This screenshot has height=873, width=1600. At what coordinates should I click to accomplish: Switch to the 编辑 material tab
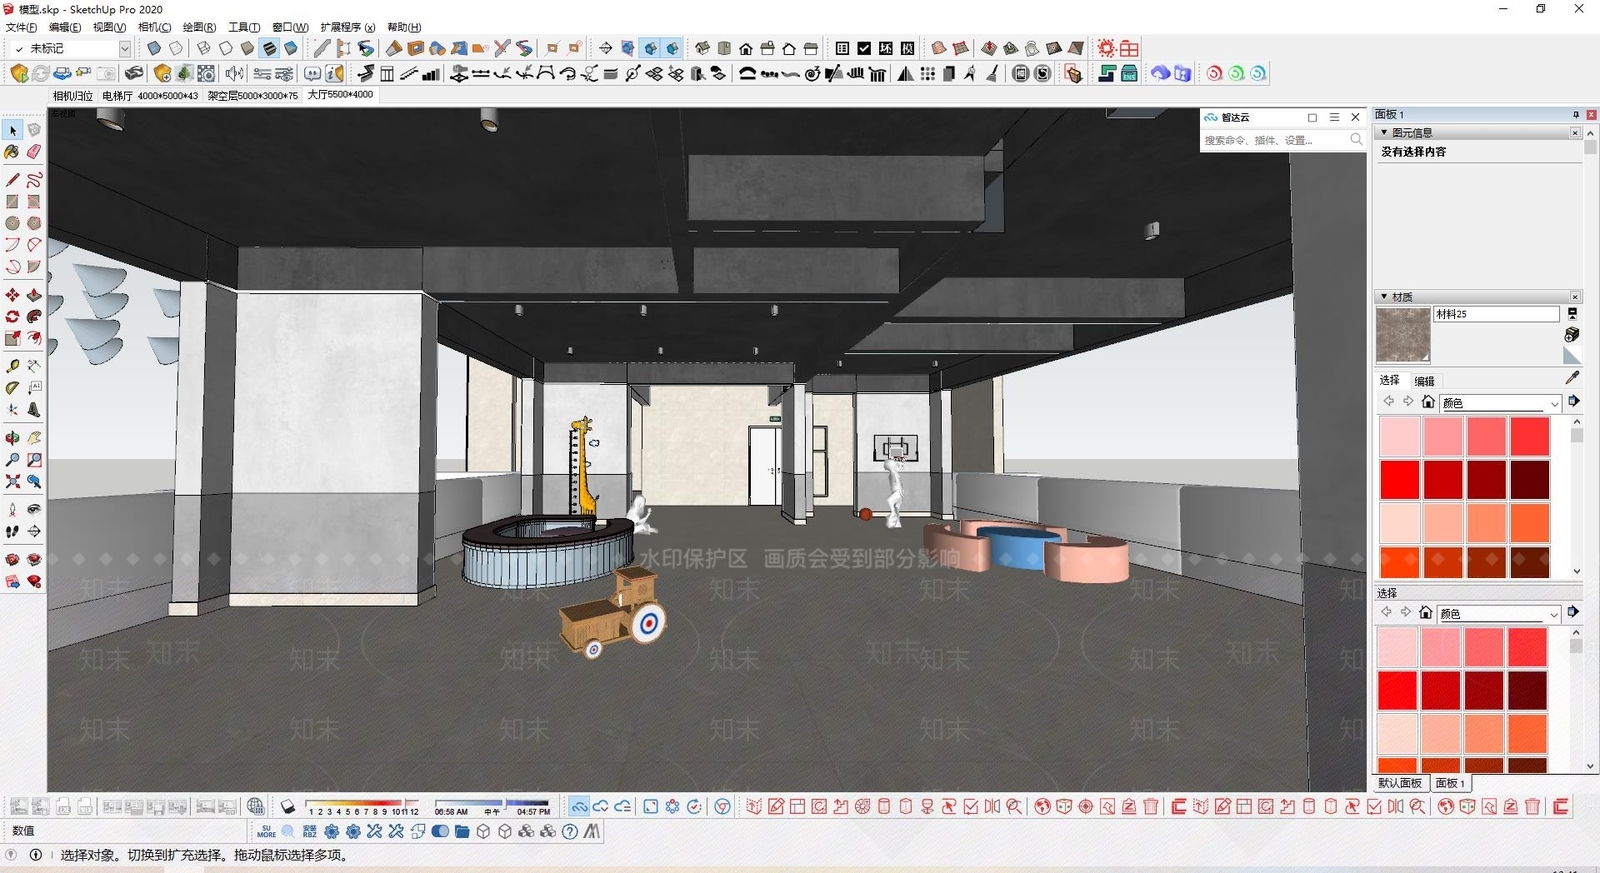(1425, 381)
